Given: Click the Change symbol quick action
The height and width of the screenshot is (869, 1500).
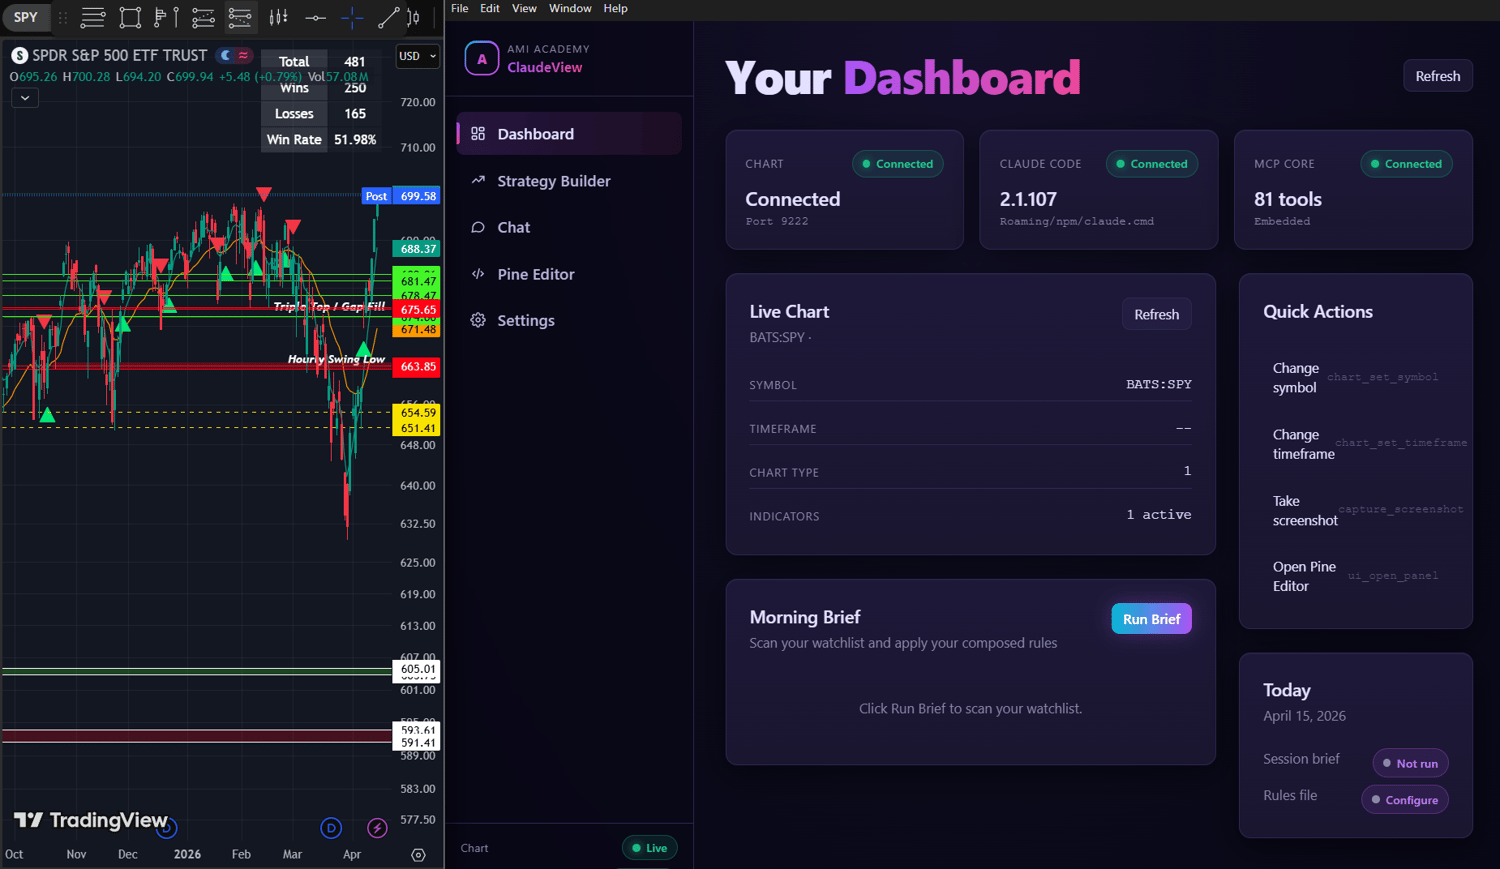Looking at the screenshot, I should click(x=1356, y=378).
